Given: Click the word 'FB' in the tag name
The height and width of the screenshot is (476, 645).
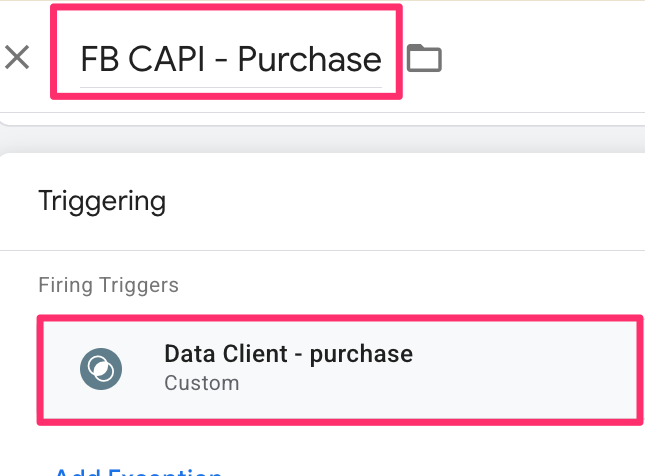Looking at the screenshot, I should pos(99,59).
